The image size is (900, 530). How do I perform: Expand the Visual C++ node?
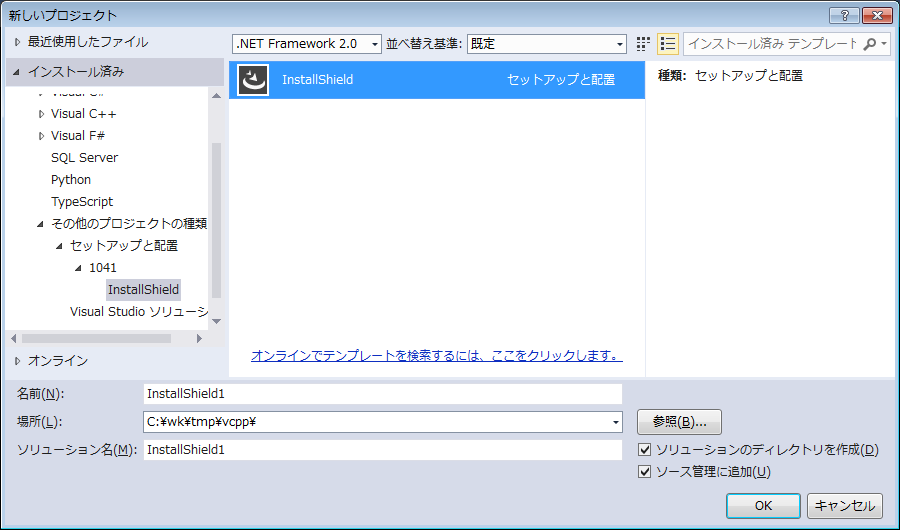41,114
